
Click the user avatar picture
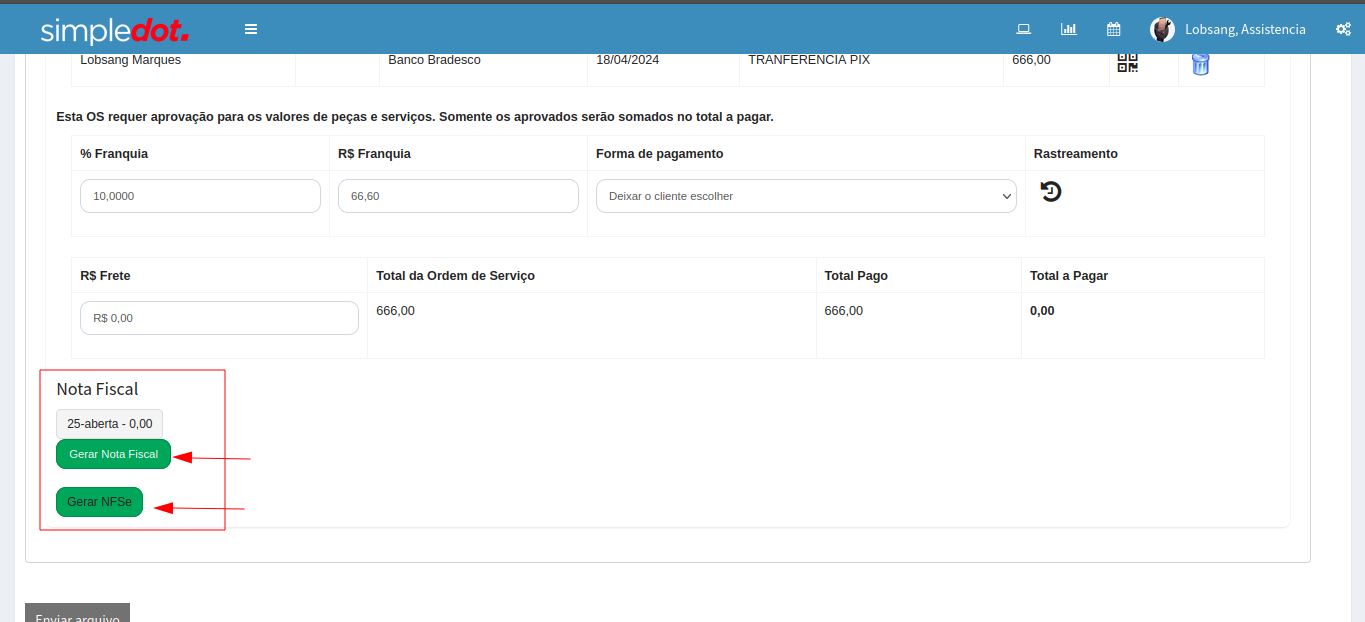pos(1162,29)
